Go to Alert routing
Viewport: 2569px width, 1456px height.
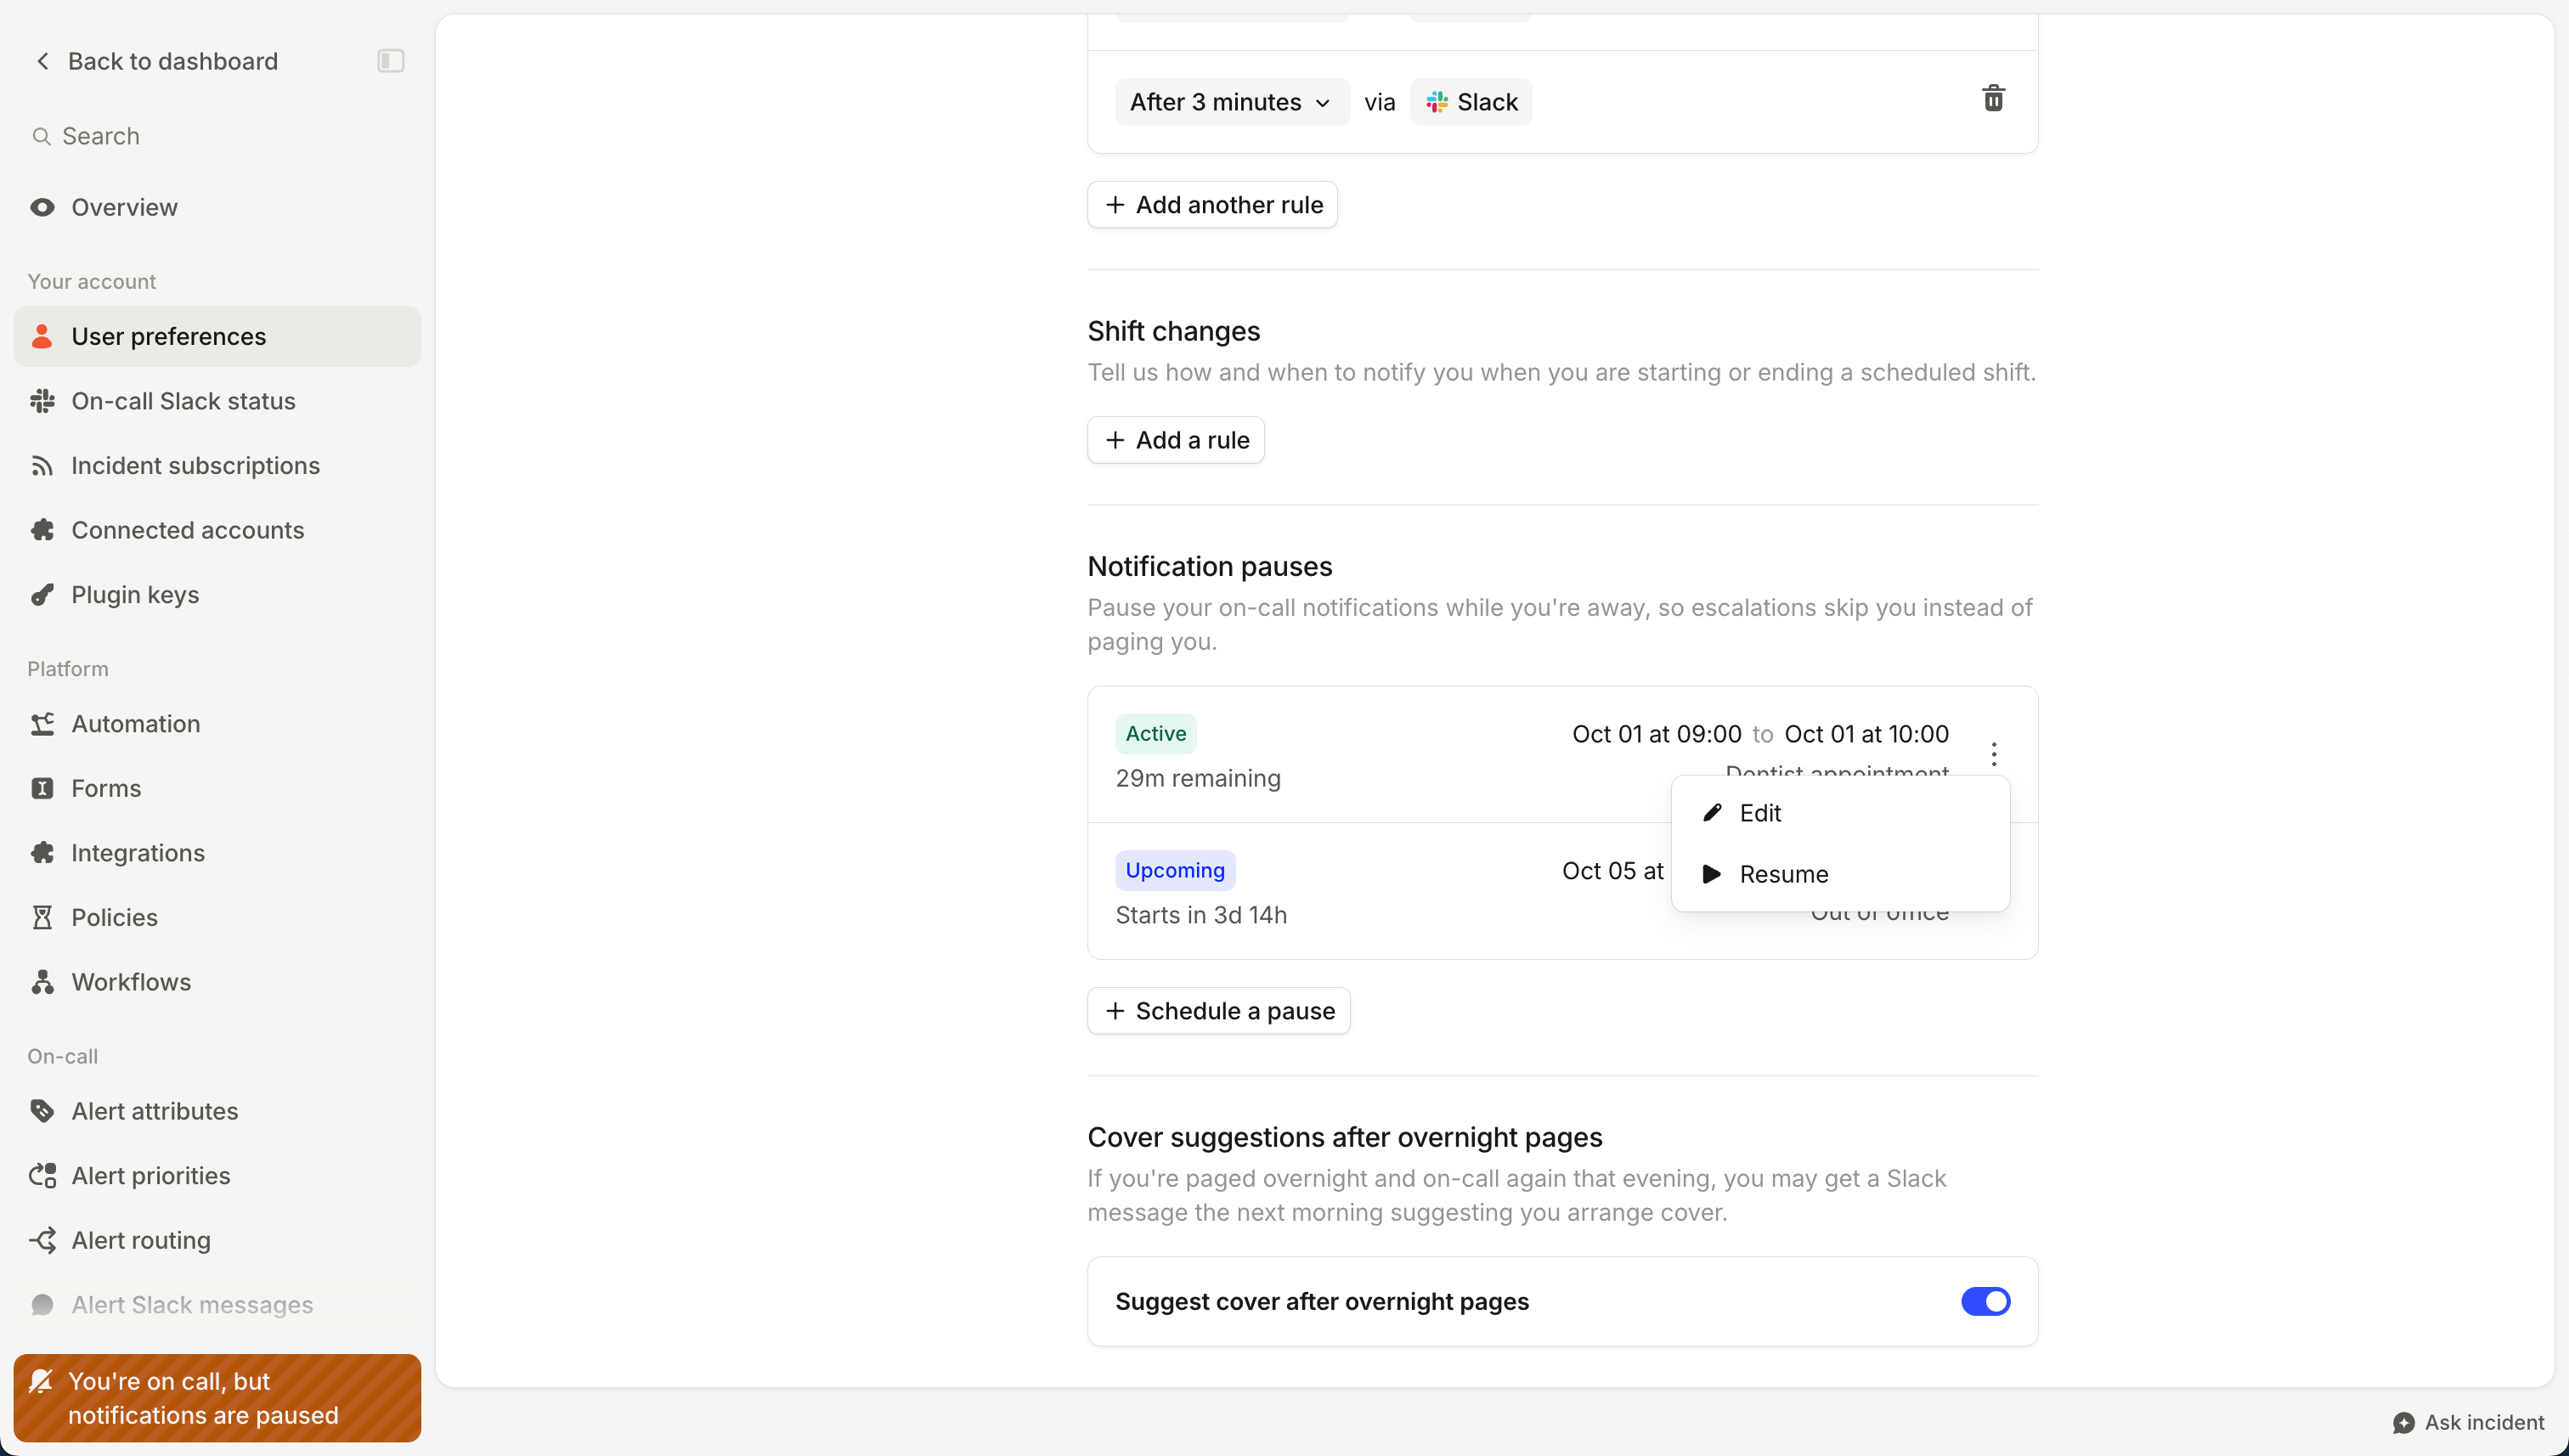click(217, 1240)
